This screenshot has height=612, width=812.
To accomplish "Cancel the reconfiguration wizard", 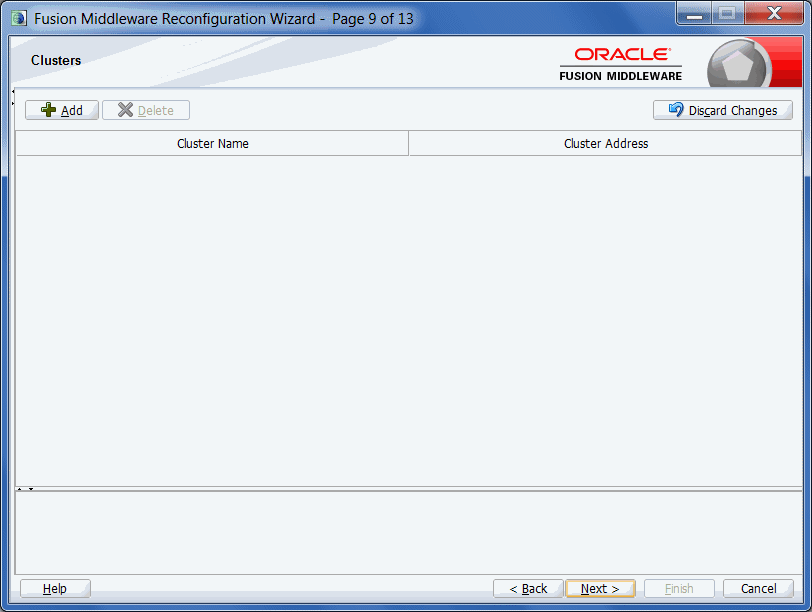I will [758, 589].
